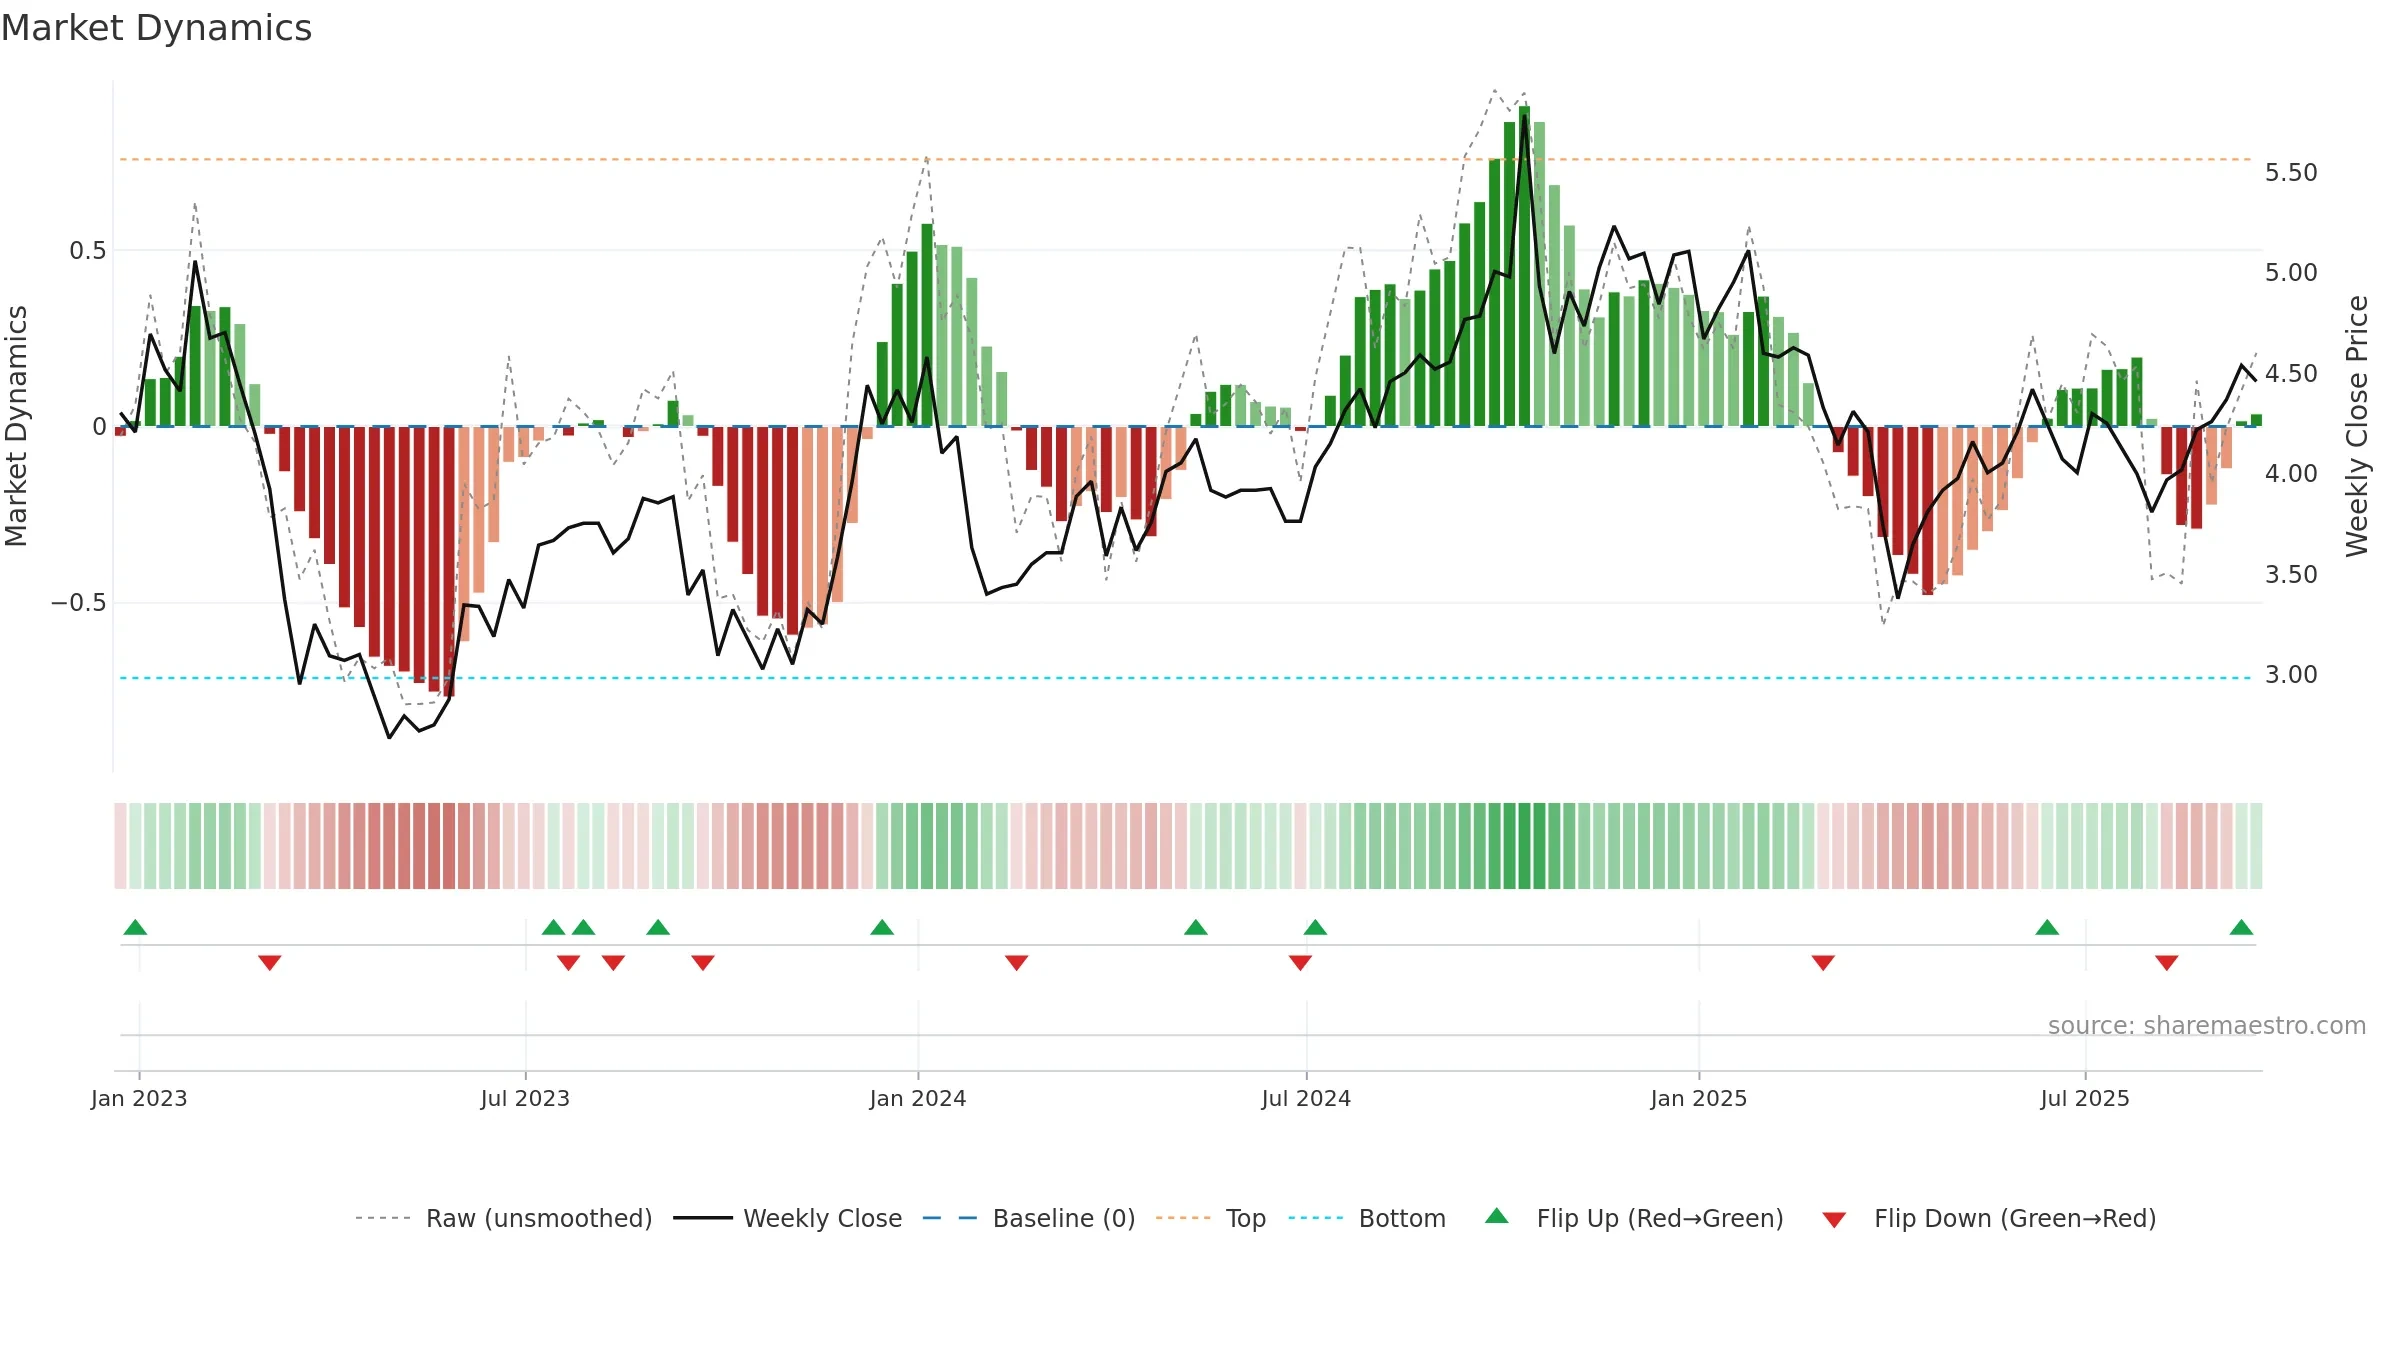Screen dimensions: 2400x1350
Task: Click the Top legend entry
Action: [x=1211, y=1218]
